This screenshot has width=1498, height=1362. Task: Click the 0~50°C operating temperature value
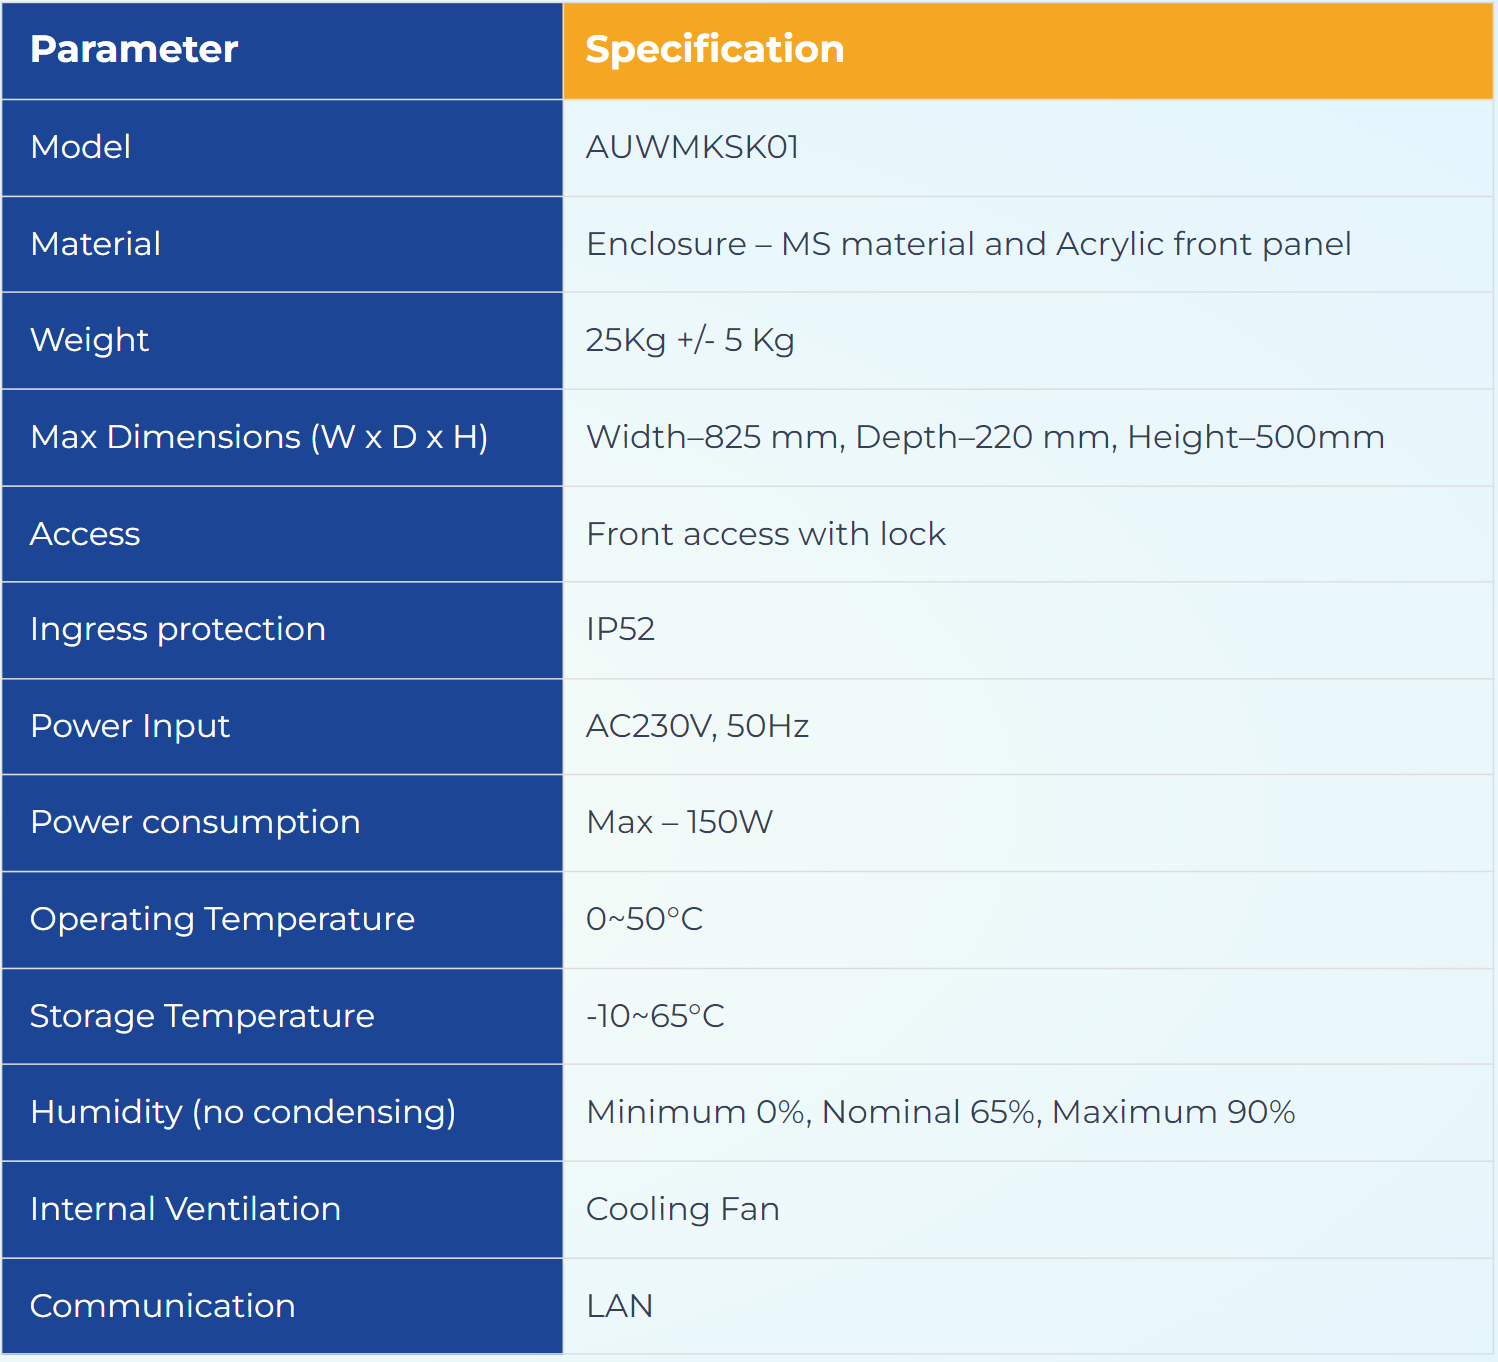[x=644, y=919]
